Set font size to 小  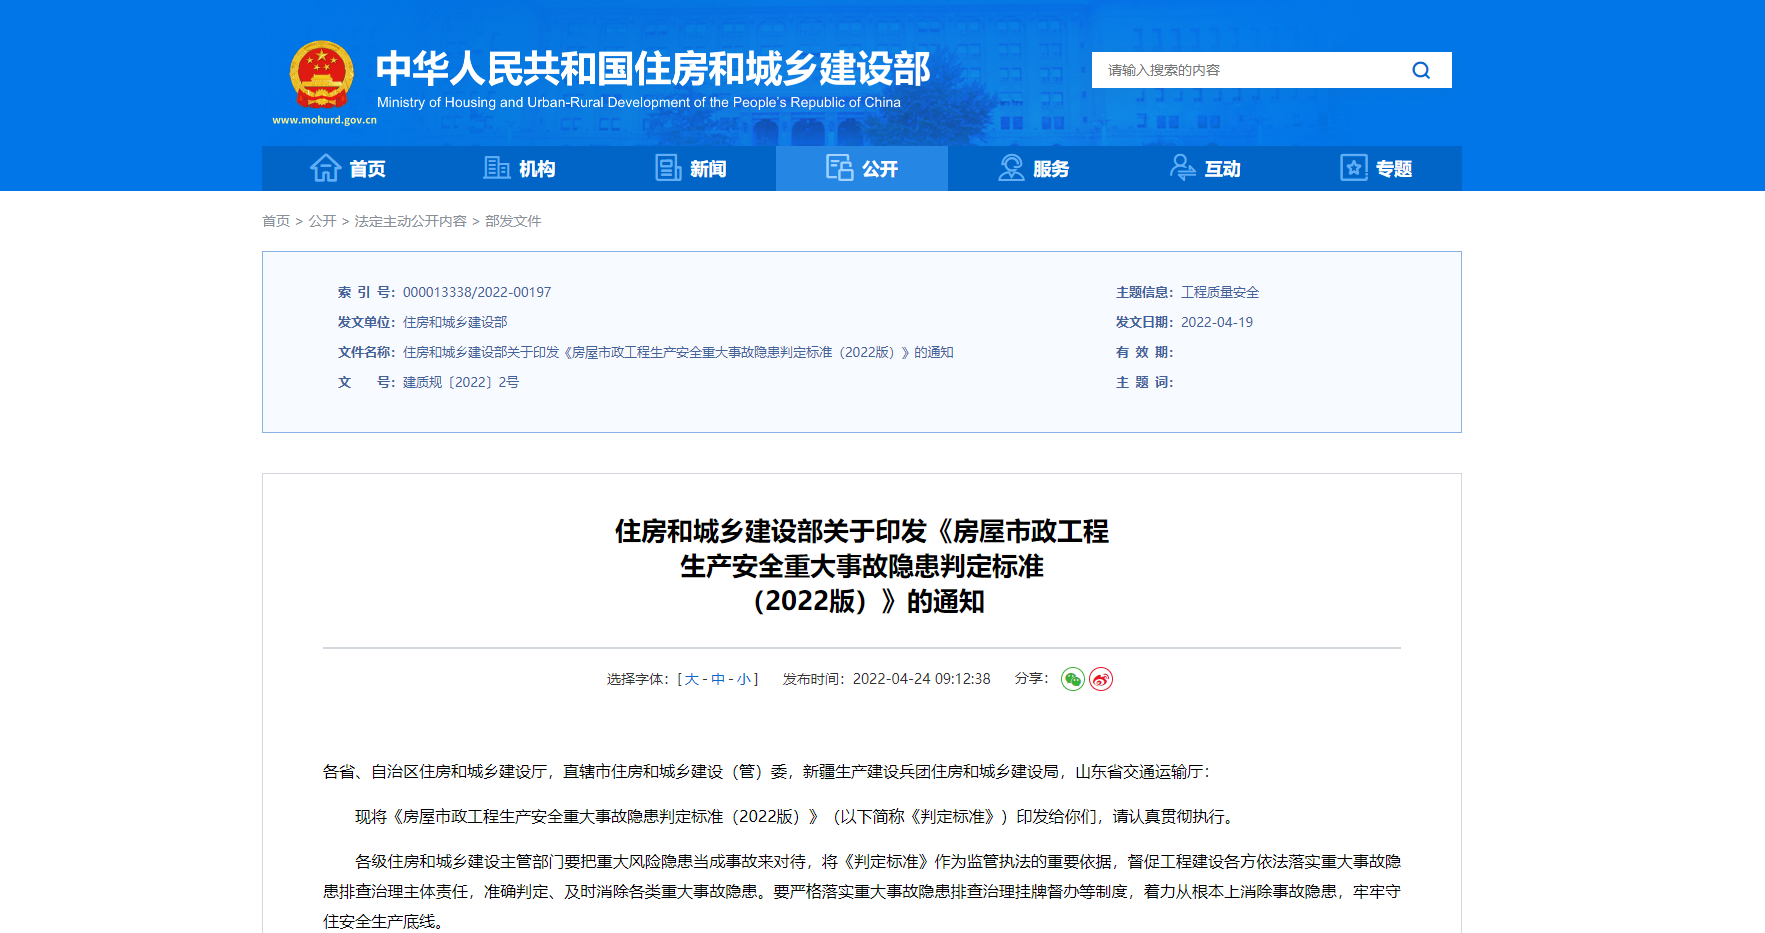[743, 679]
